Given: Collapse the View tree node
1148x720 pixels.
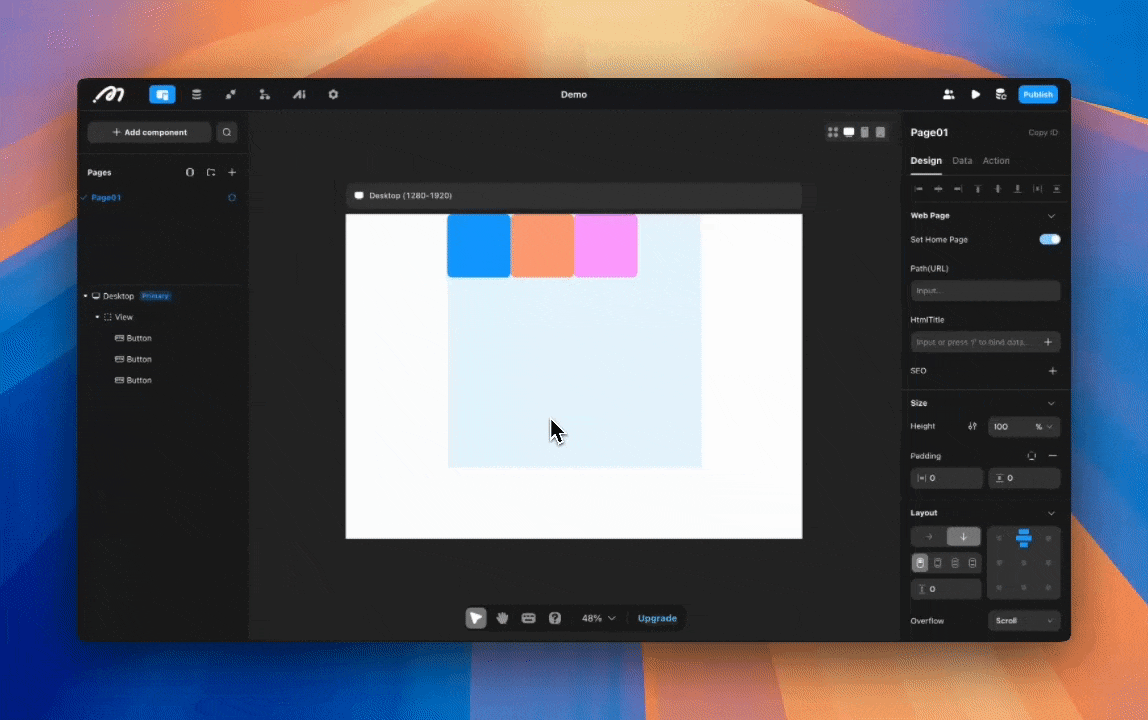Looking at the screenshot, I should point(97,317).
